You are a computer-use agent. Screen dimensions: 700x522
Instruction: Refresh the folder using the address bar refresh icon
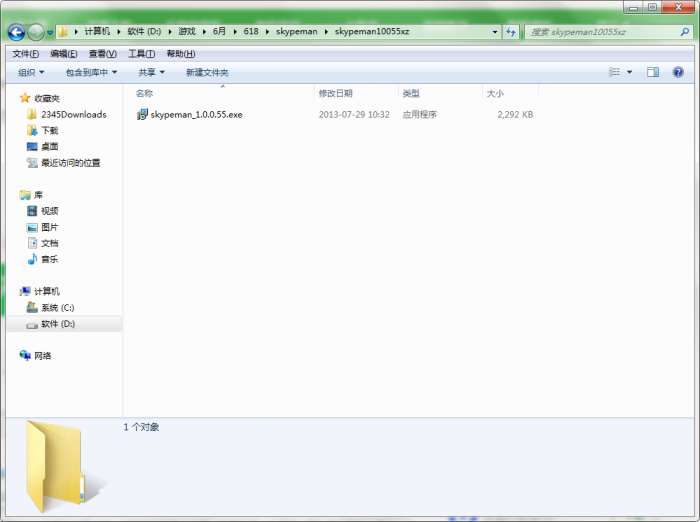(x=511, y=32)
